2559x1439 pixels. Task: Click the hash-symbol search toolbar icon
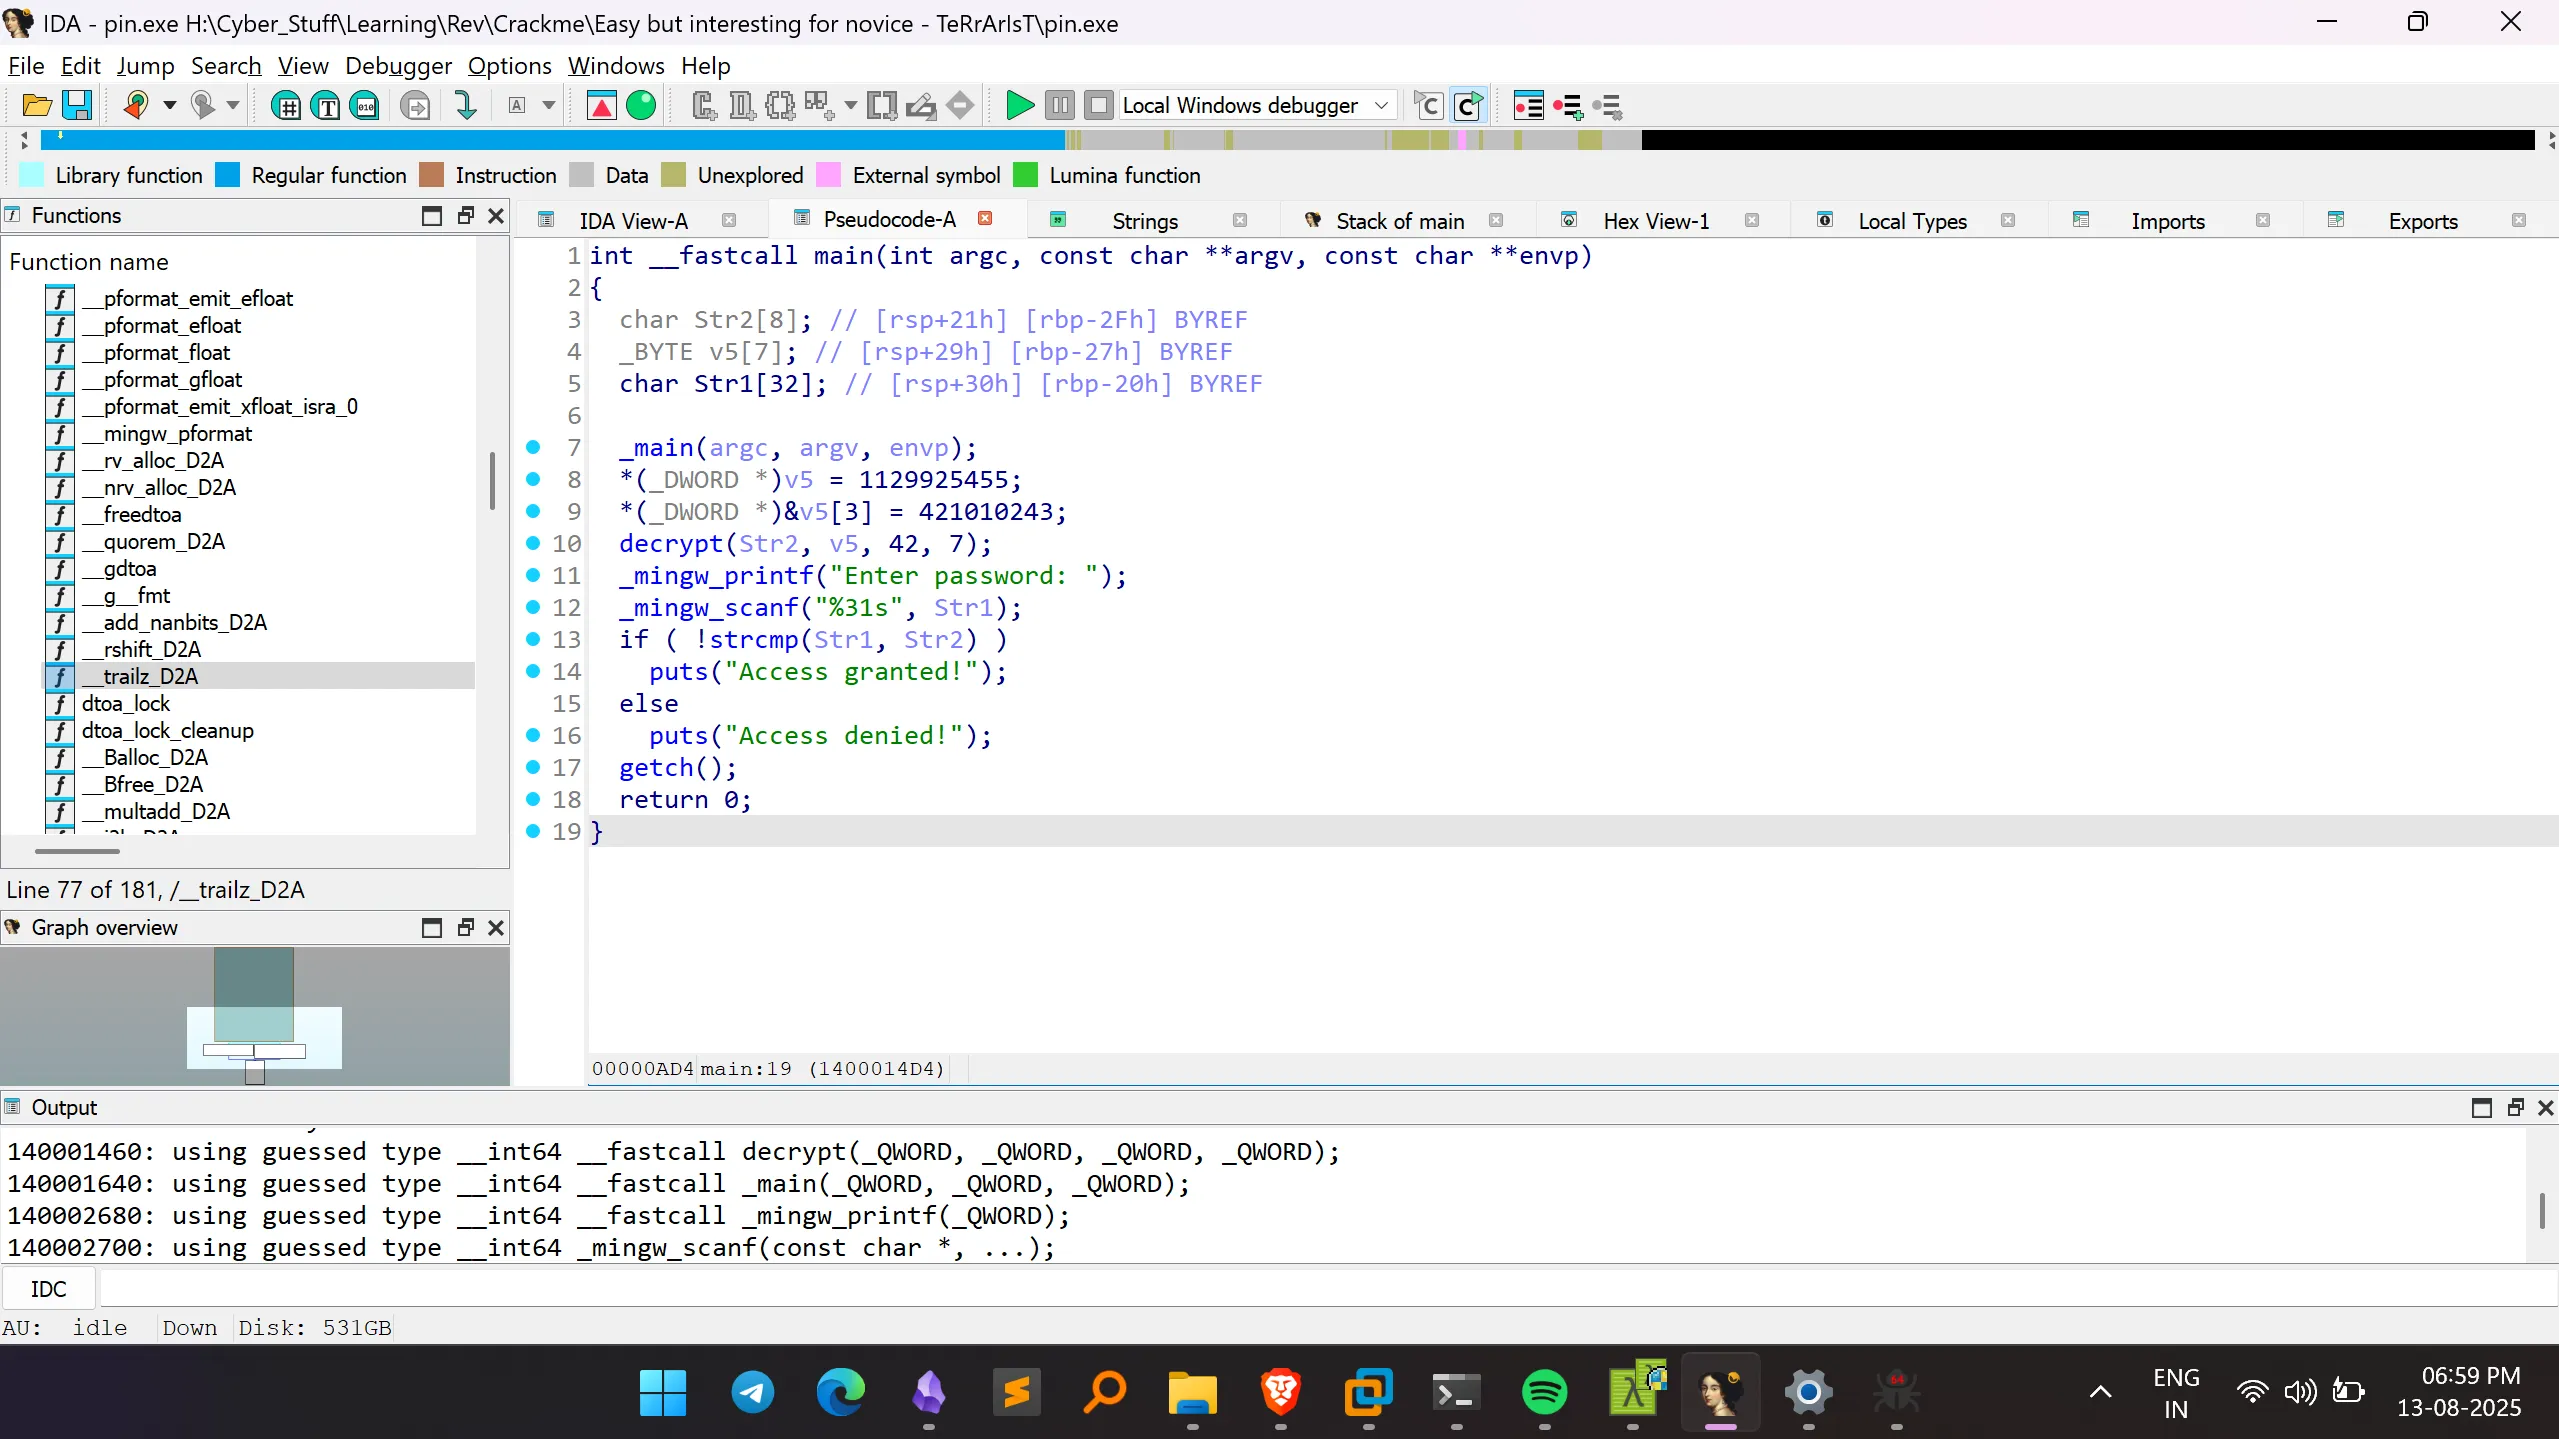[286, 105]
